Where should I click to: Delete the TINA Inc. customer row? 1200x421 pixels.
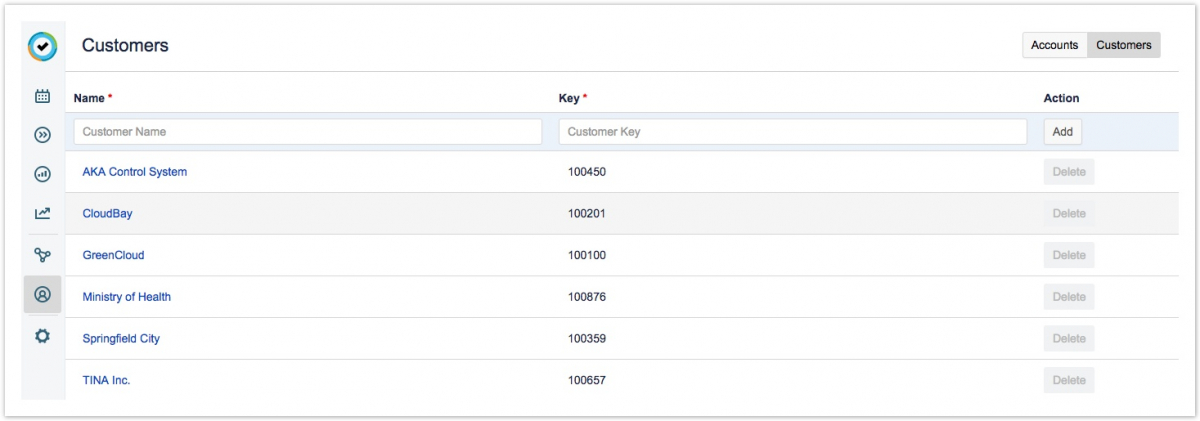pos(1068,380)
